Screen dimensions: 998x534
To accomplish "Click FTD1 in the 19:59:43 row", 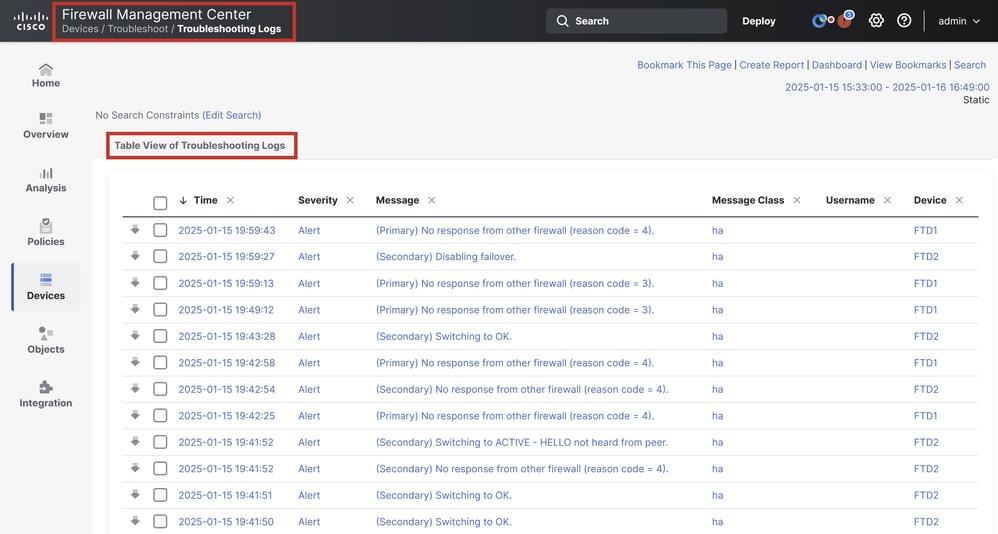I will [x=925, y=230].
